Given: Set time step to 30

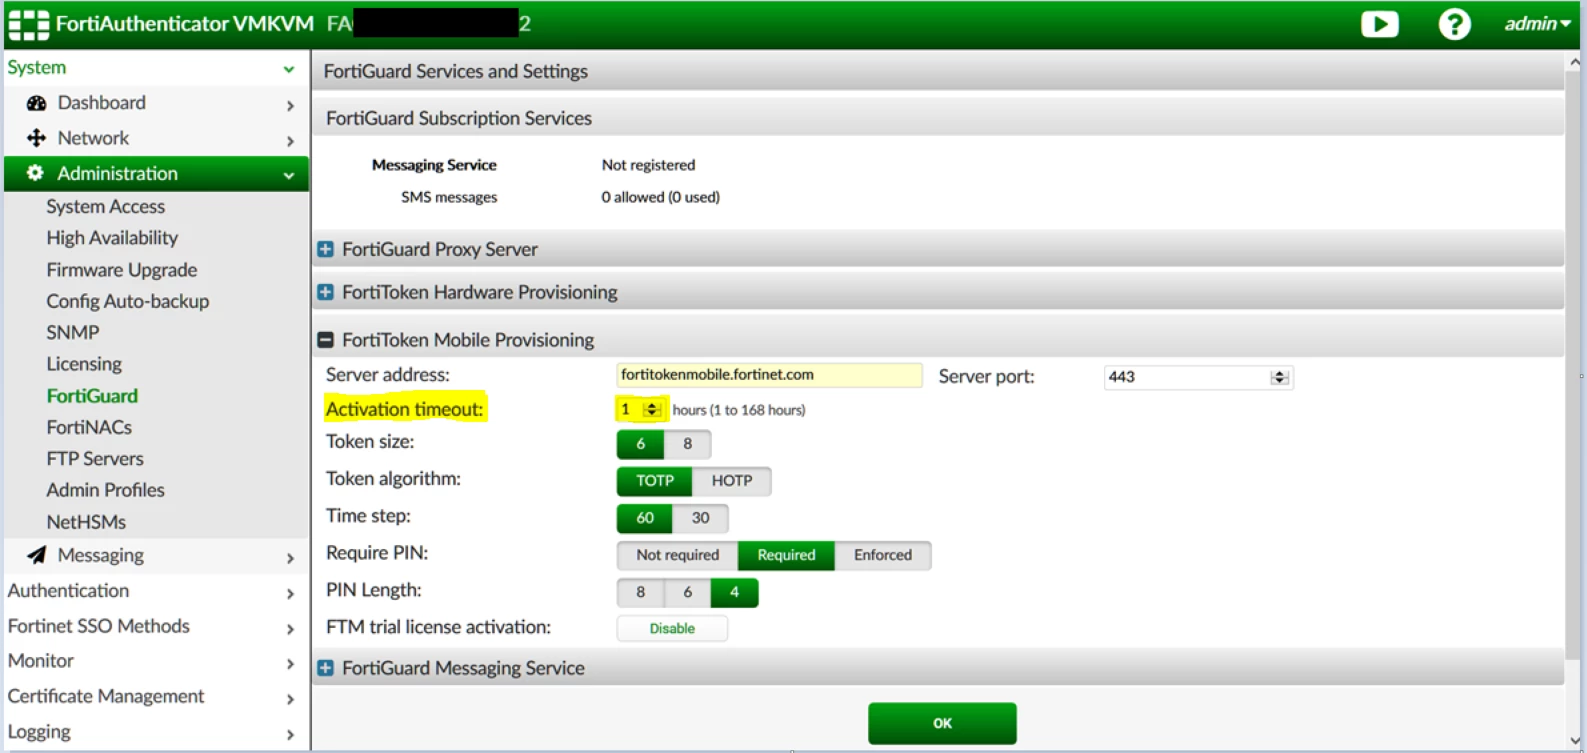Looking at the screenshot, I should (700, 518).
